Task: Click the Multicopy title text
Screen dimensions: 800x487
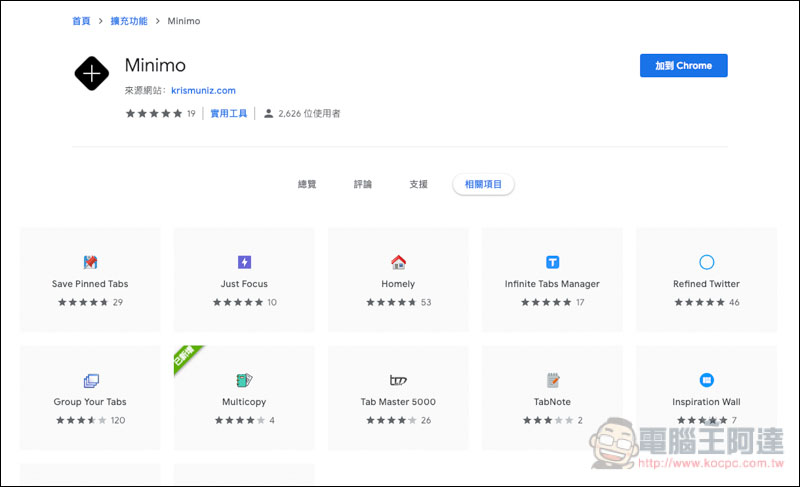Action: [244, 402]
